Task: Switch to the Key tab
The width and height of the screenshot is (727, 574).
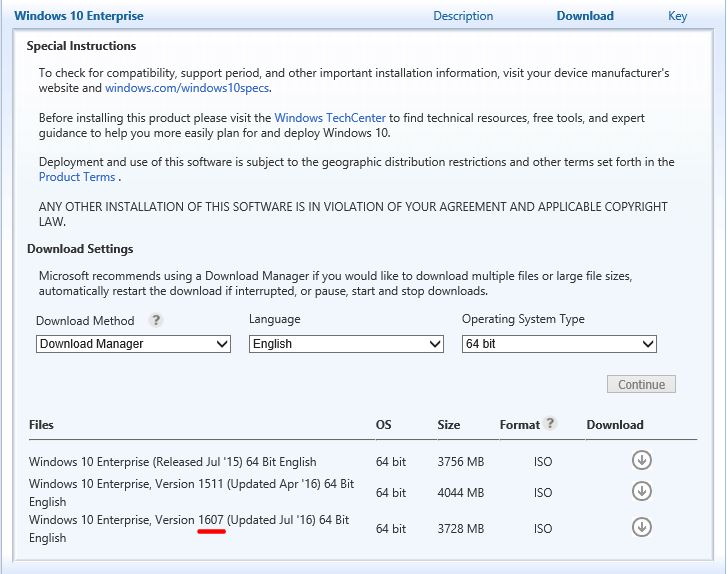Action: (677, 16)
